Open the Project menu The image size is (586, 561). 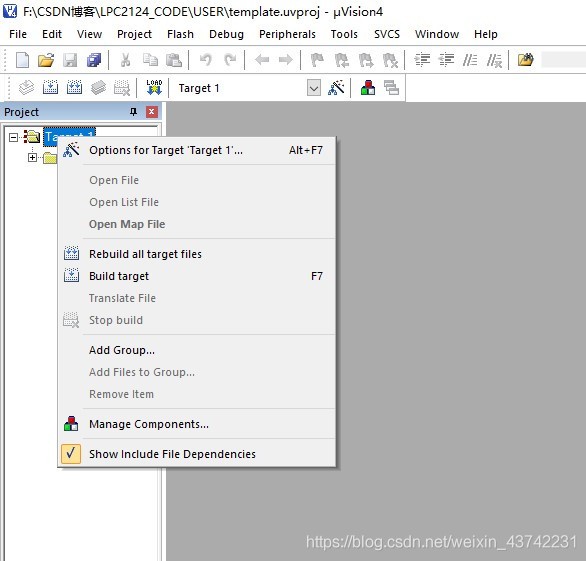click(134, 34)
